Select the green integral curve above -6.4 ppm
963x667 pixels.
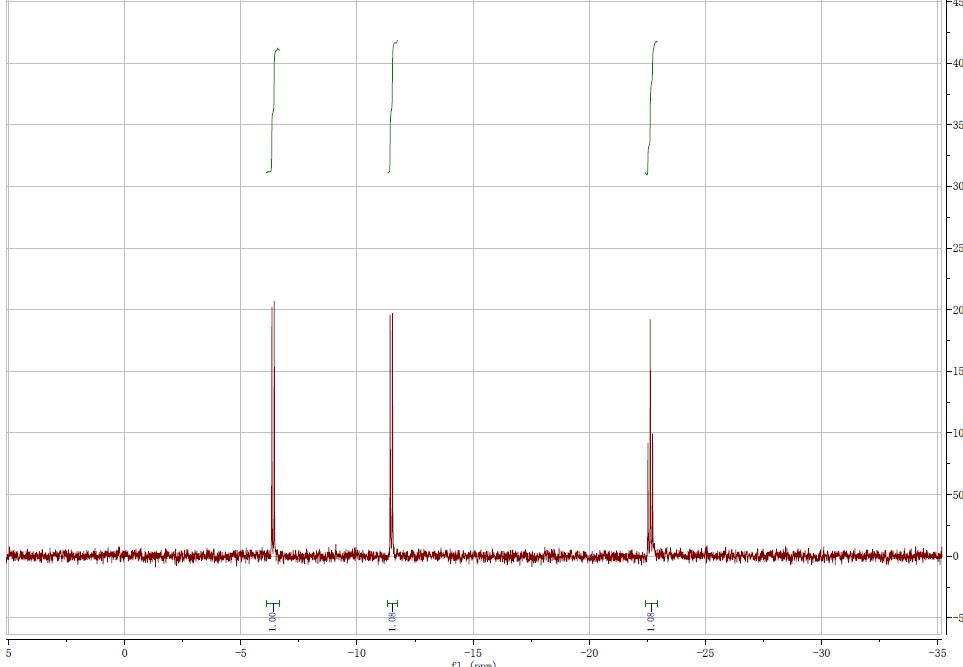click(x=273, y=110)
